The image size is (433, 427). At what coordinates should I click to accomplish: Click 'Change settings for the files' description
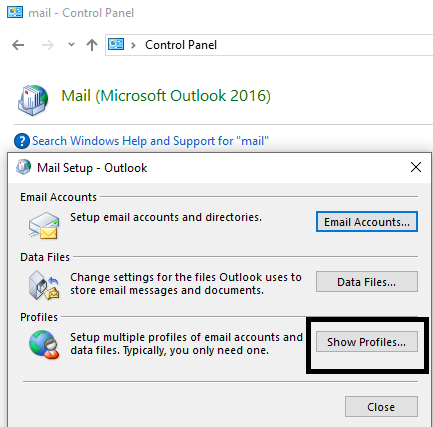[x=186, y=284]
